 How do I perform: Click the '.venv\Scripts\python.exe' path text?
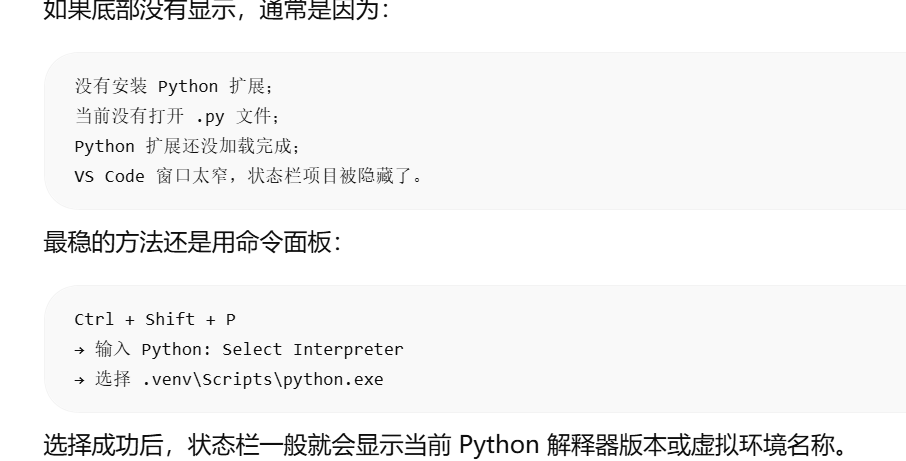pyautogui.click(x=262, y=380)
